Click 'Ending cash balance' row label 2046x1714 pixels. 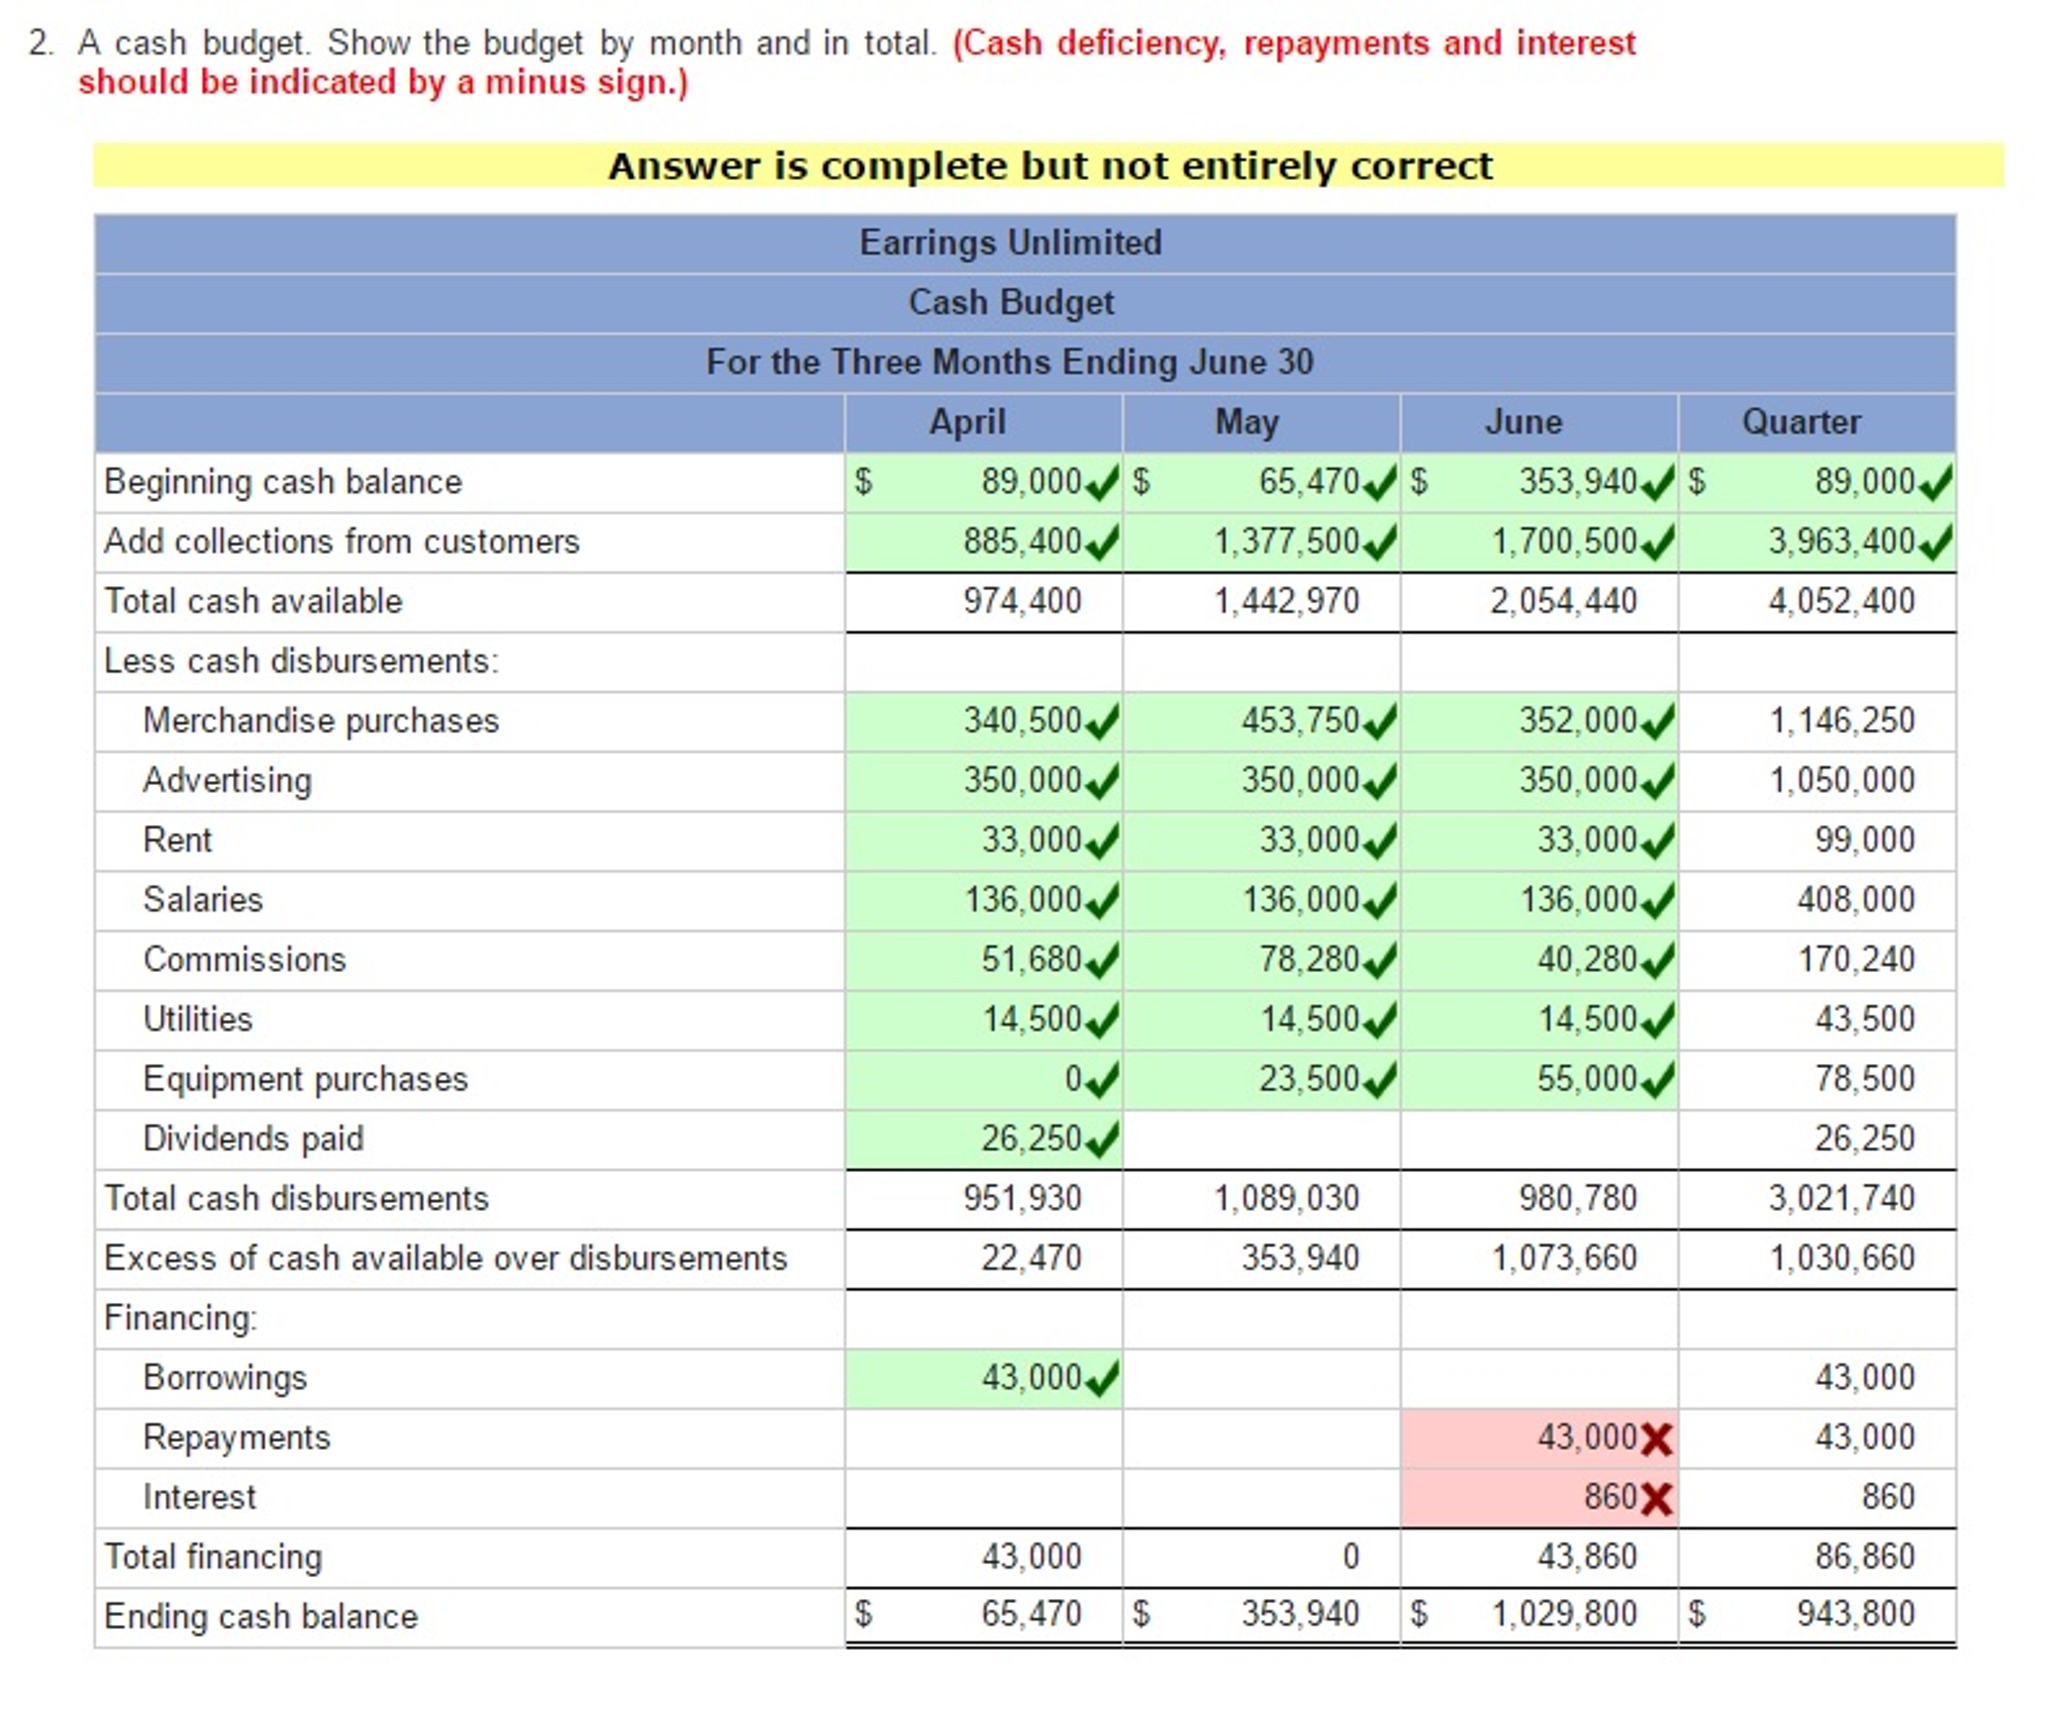[x=261, y=1617]
